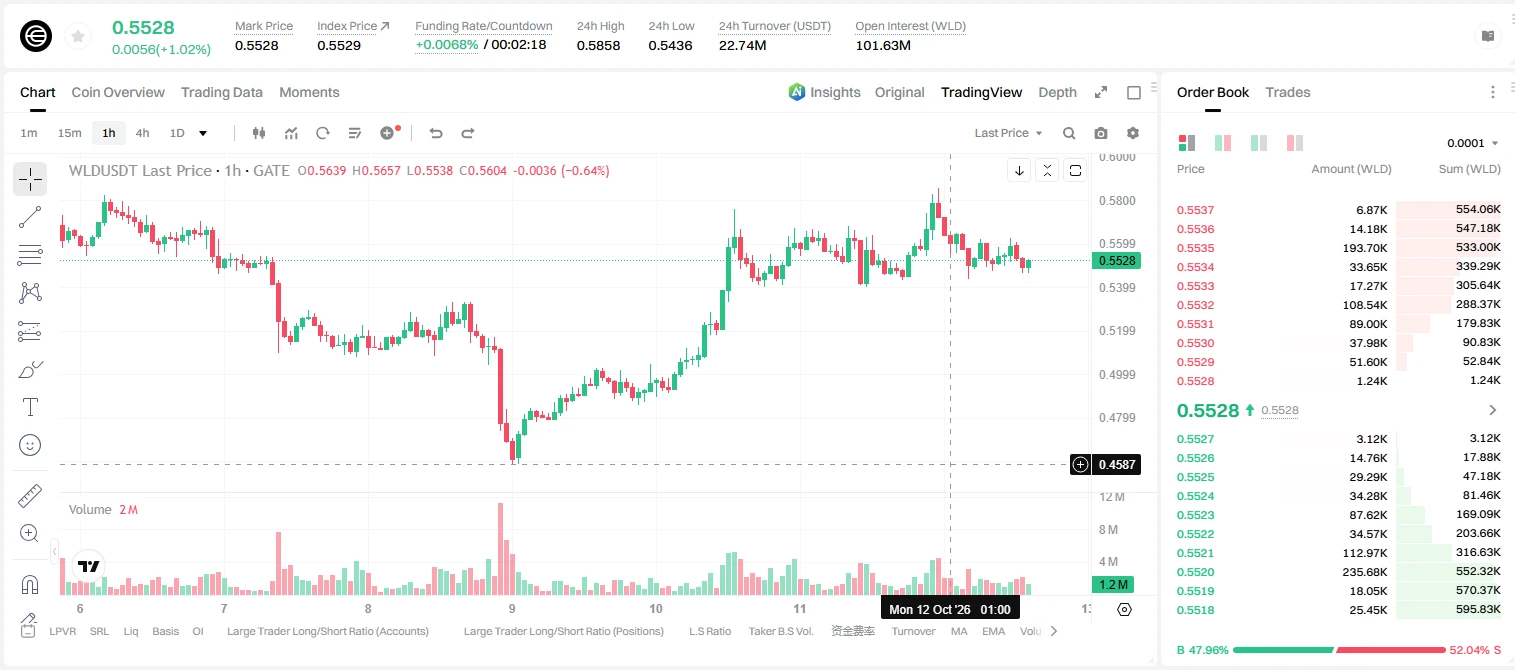Viewport: 1515px width, 670px height.
Task: Open chart settings gear icon
Action: pos(1133,133)
